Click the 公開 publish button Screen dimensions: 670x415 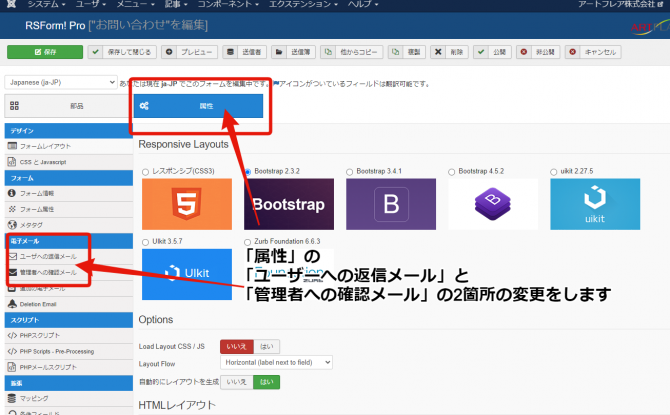[492, 52]
